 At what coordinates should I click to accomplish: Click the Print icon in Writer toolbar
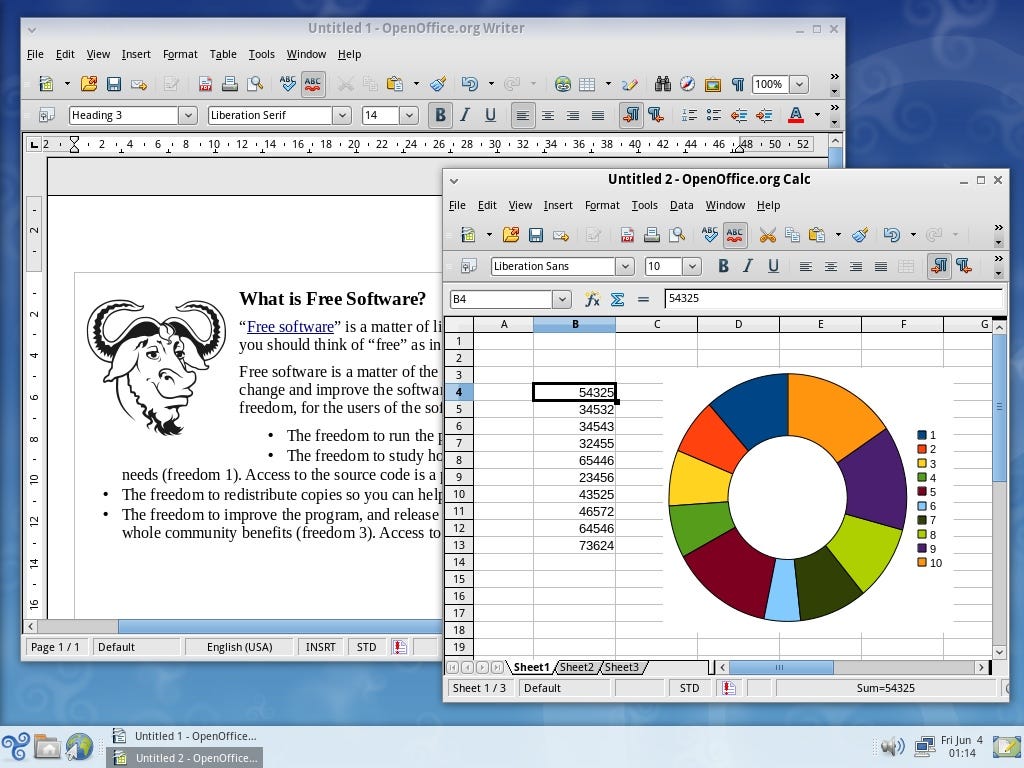[229, 84]
